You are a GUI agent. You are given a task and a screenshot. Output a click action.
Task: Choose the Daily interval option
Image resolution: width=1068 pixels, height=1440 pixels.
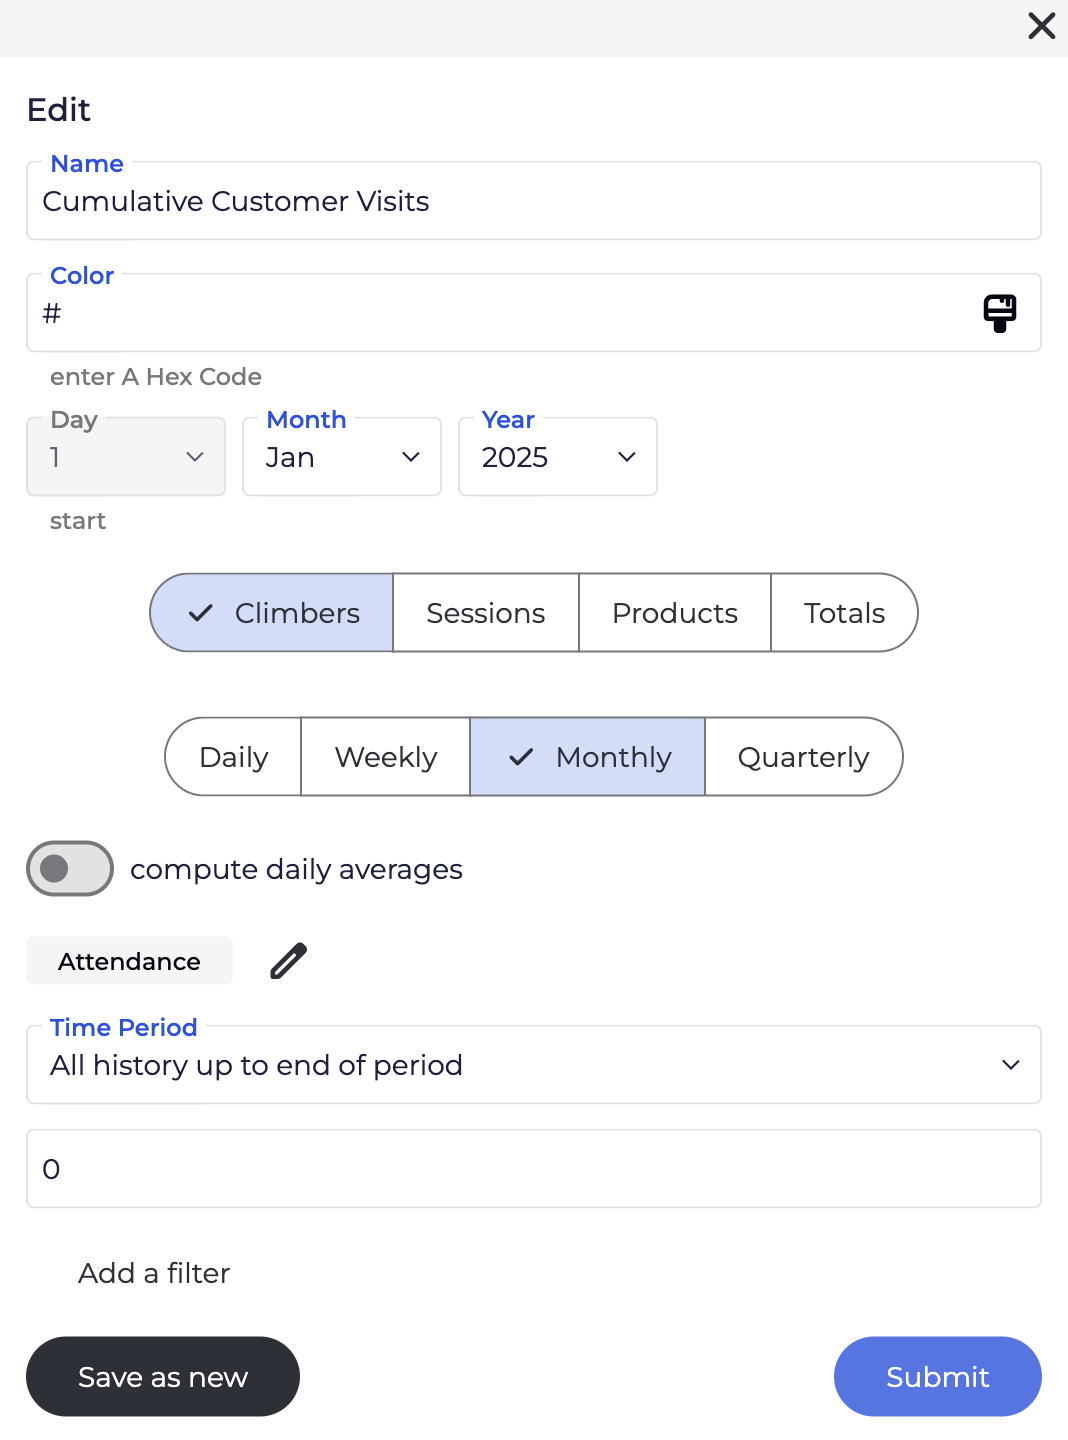234,757
